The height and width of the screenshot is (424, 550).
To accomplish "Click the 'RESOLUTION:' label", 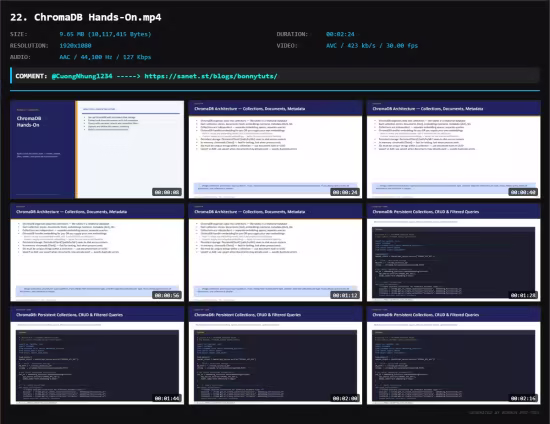I will [x=29, y=46].
